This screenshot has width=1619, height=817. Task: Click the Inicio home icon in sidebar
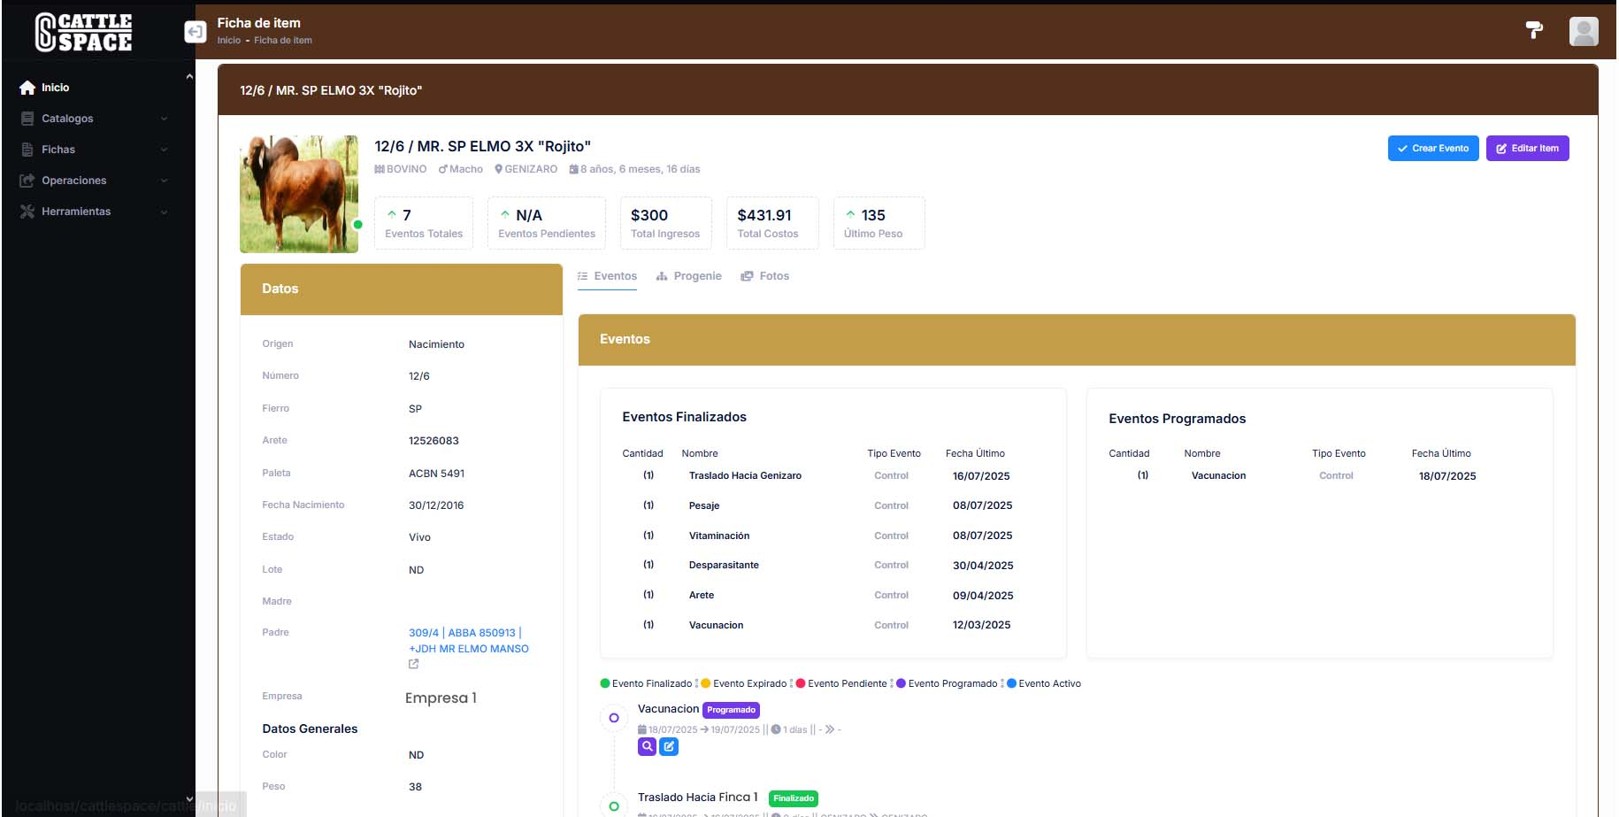(x=27, y=88)
